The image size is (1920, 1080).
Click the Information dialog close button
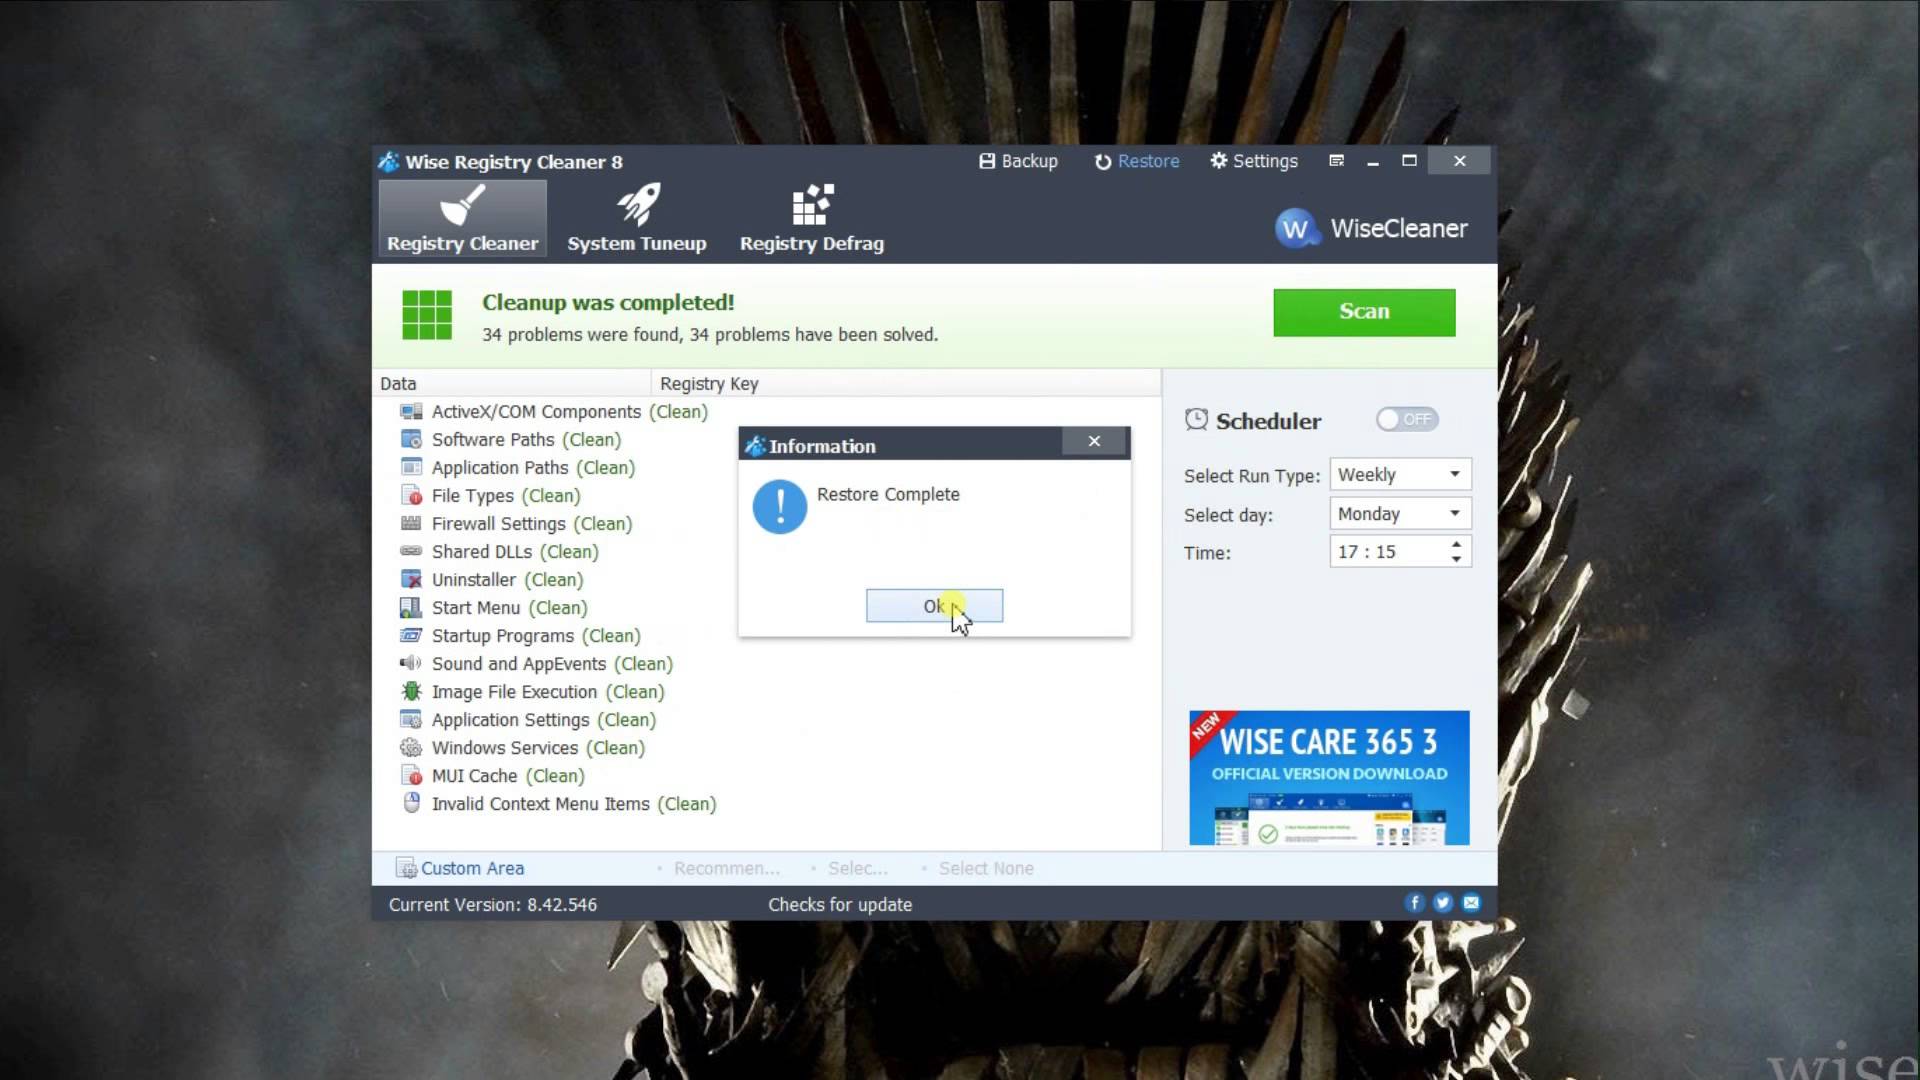coord(1095,440)
